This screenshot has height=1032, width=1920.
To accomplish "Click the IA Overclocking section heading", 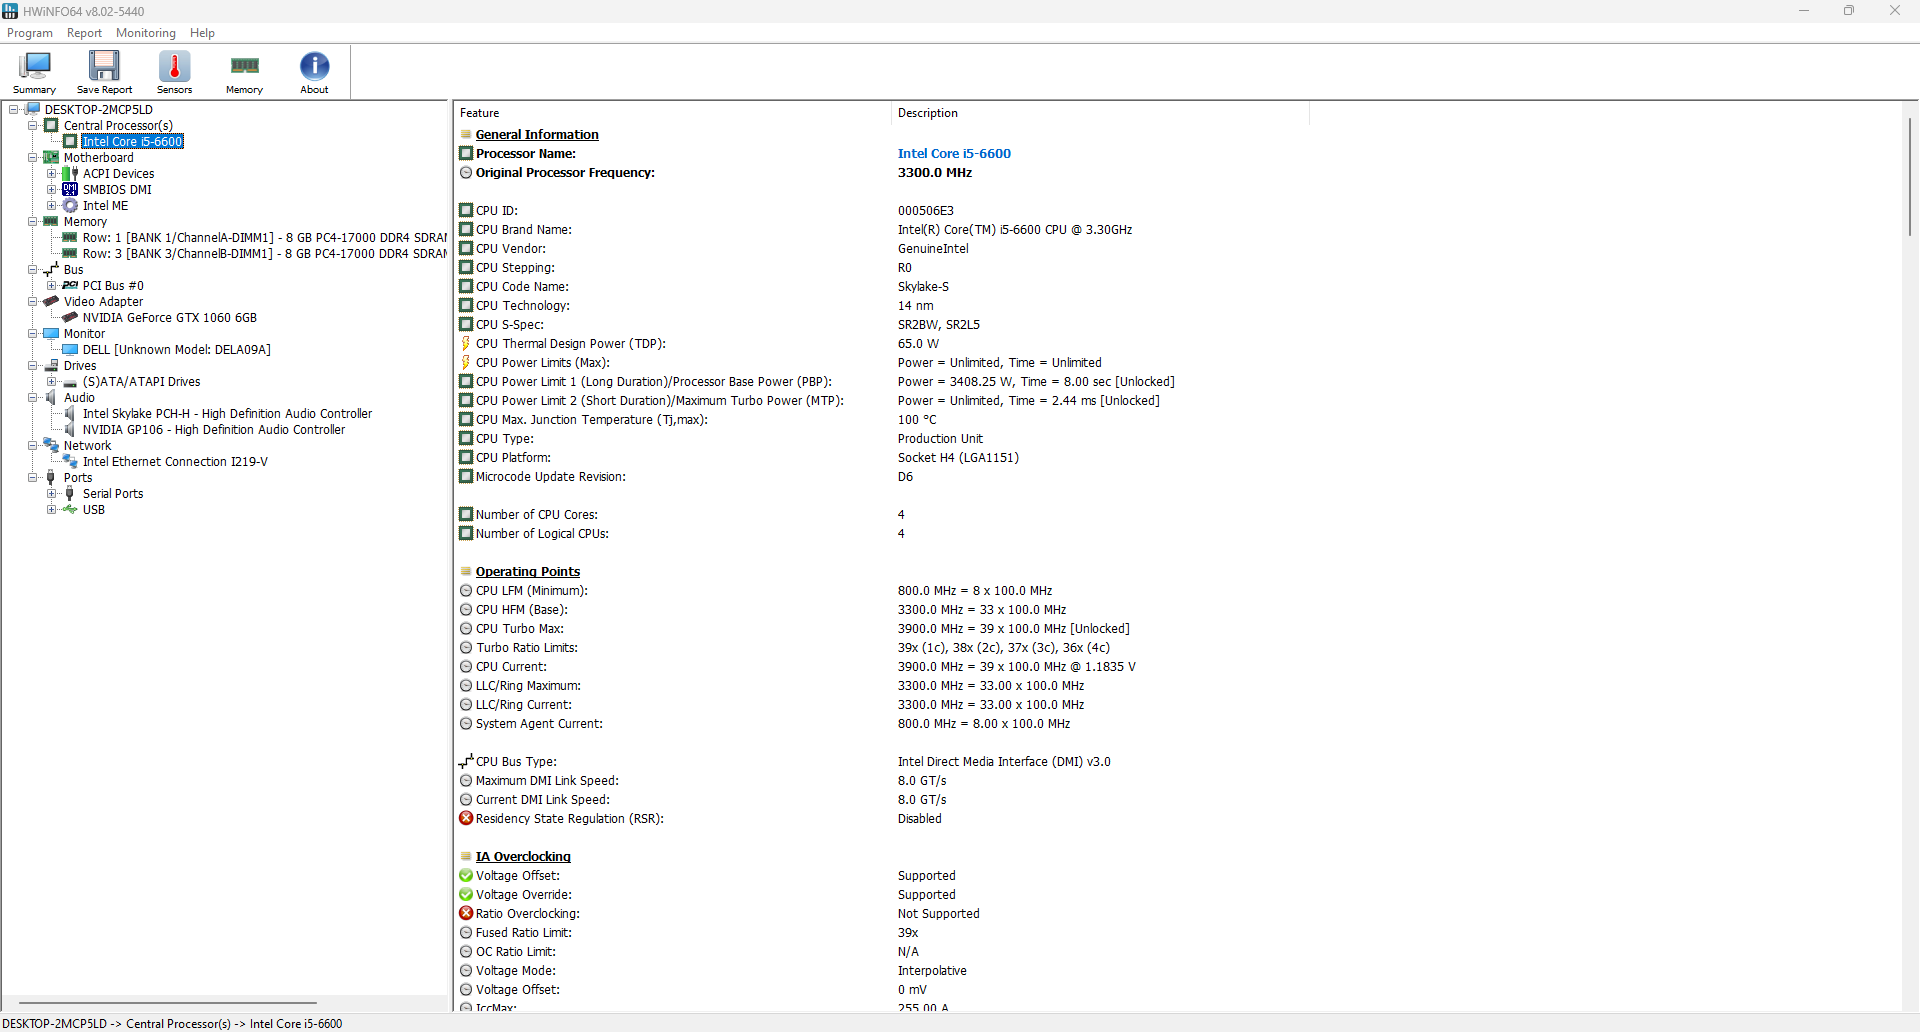I will coord(523,856).
